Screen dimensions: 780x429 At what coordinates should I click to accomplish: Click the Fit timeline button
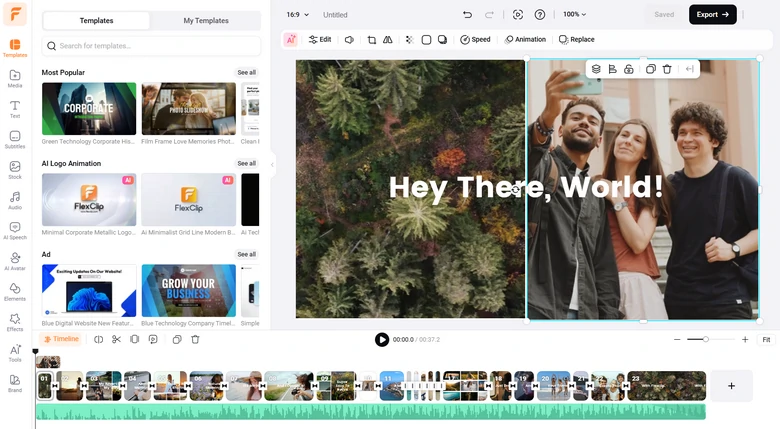point(766,339)
